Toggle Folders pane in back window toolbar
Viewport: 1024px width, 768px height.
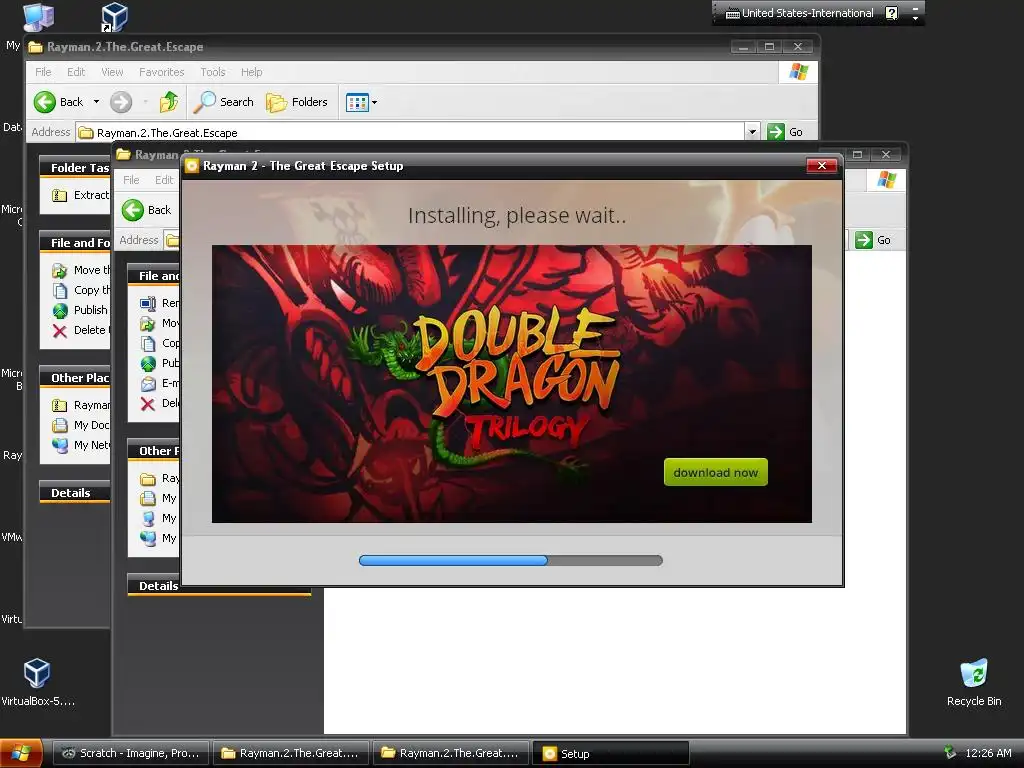point(296,102)
